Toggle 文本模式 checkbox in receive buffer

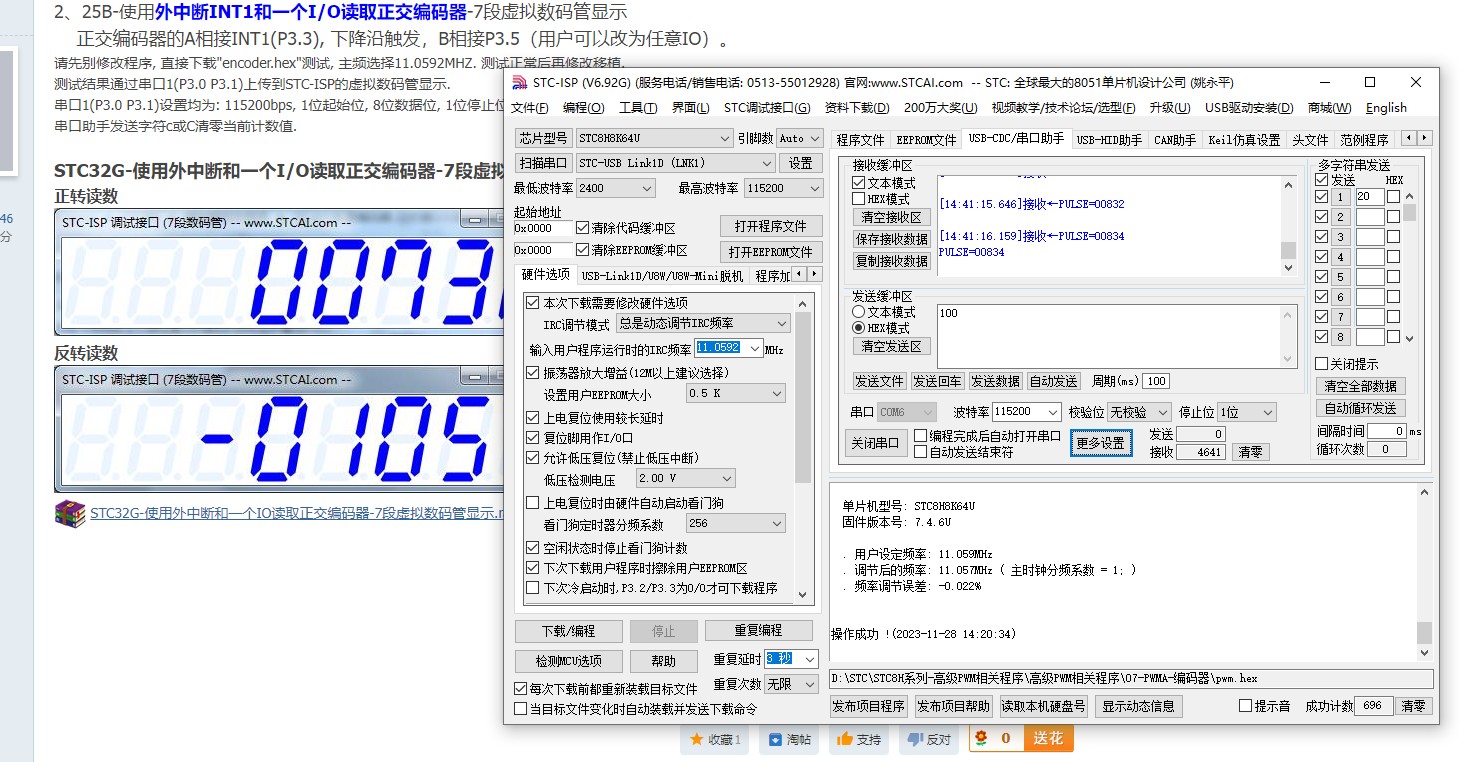pyautogui.click(x=858, y=183)
